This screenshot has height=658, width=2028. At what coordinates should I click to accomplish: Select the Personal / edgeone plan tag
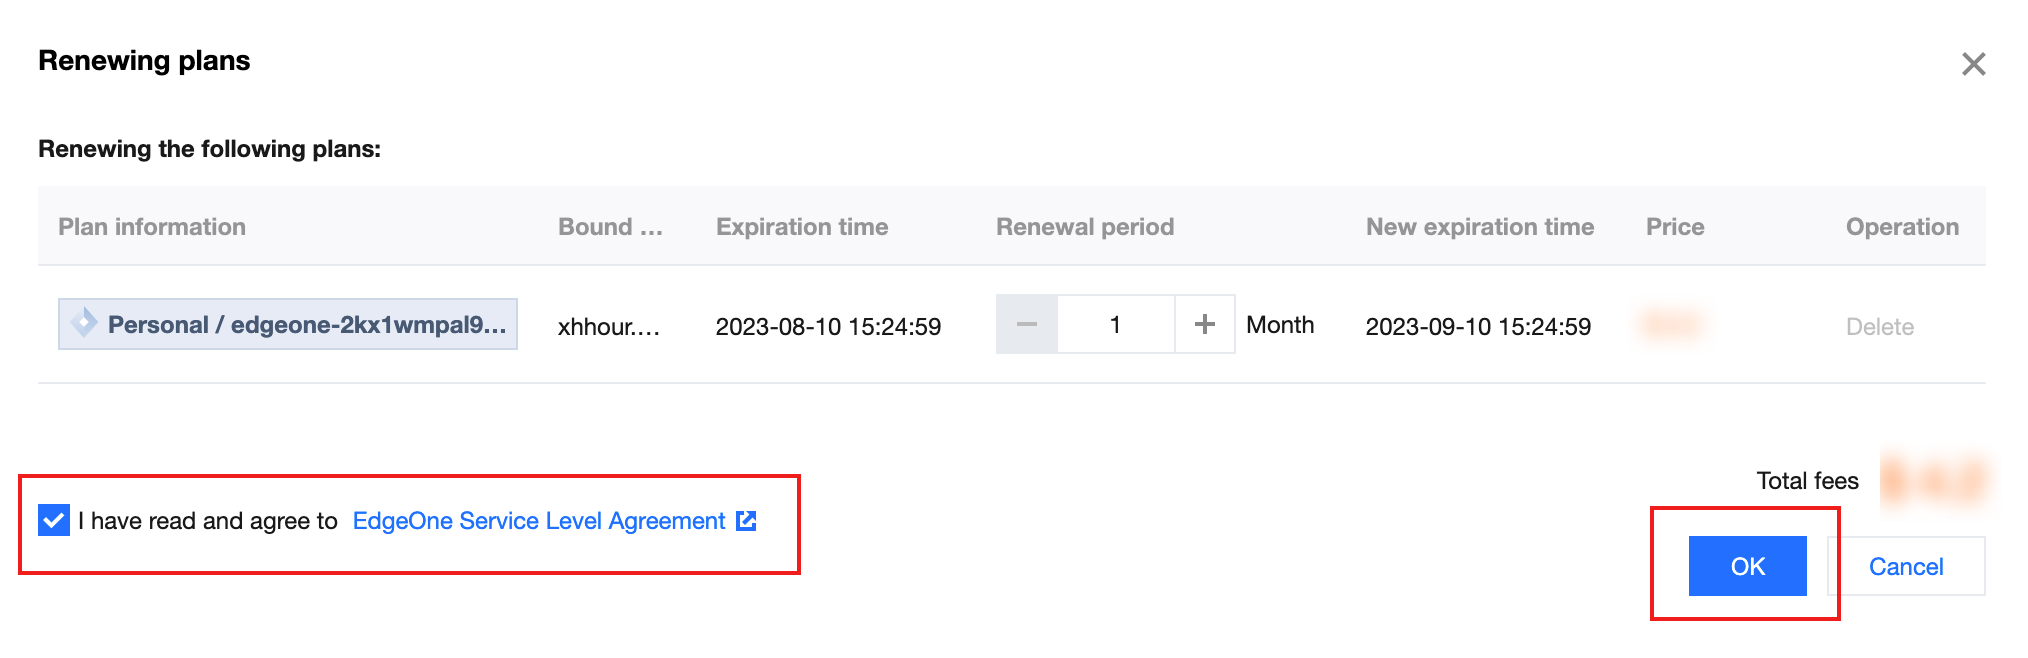305,325
